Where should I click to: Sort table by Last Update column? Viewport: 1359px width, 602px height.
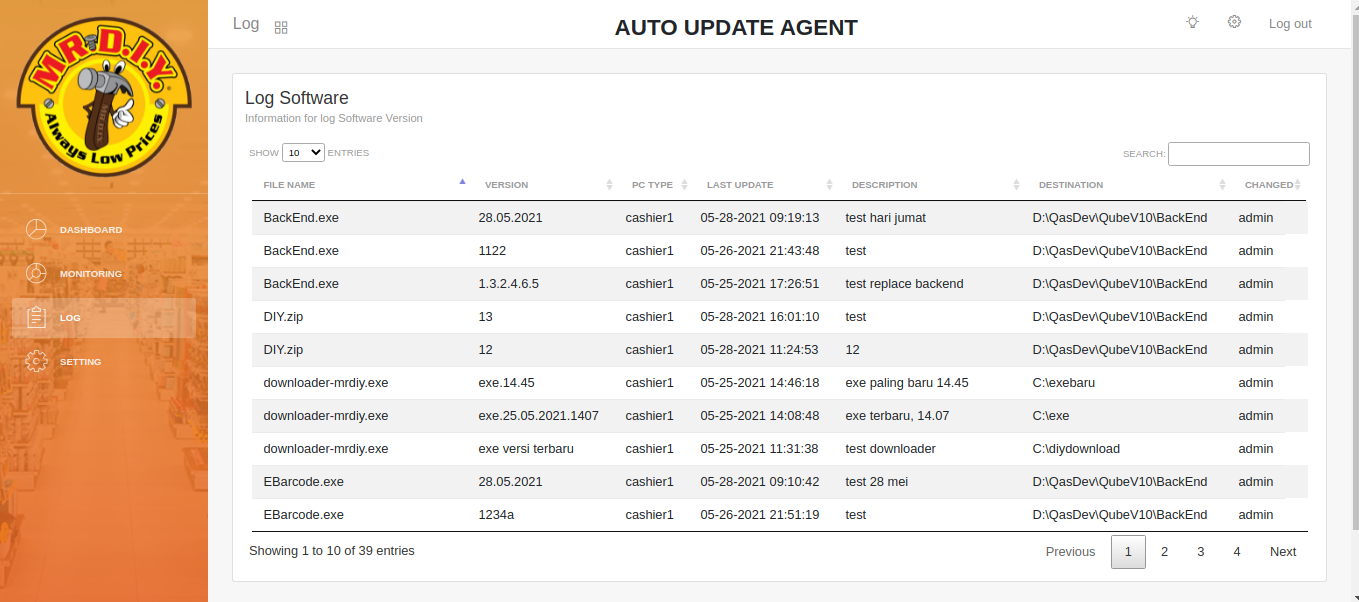(x=739, y=185)
